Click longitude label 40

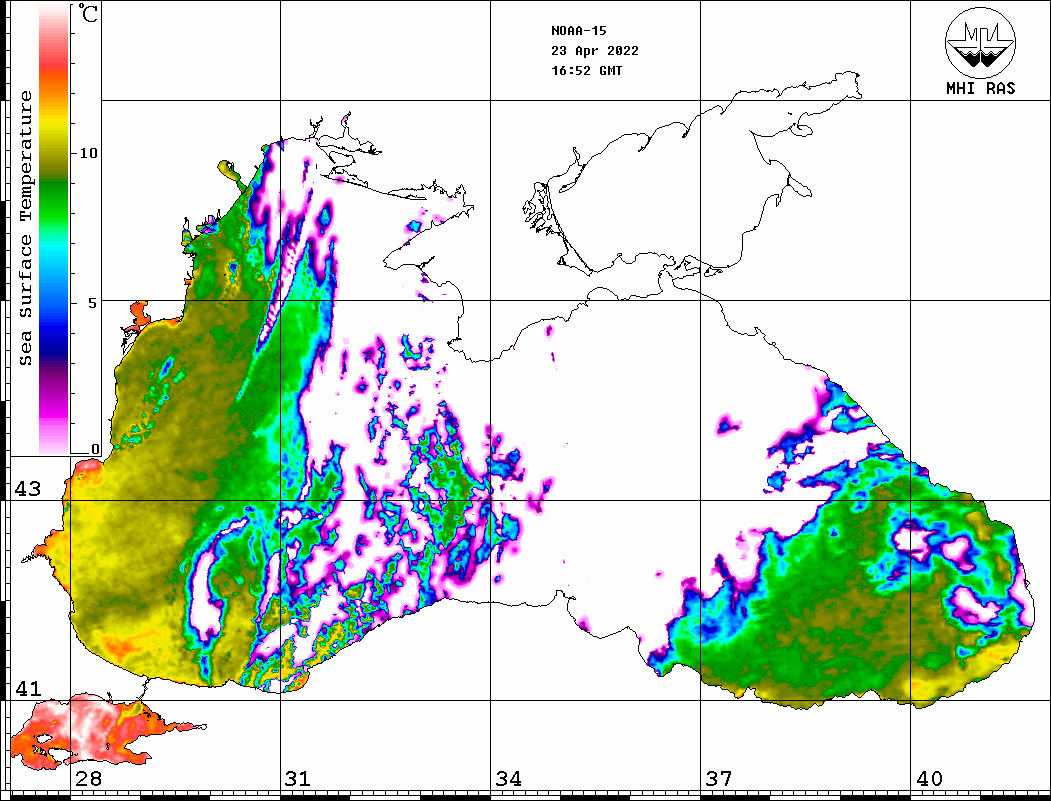click(x=929, y=779)
